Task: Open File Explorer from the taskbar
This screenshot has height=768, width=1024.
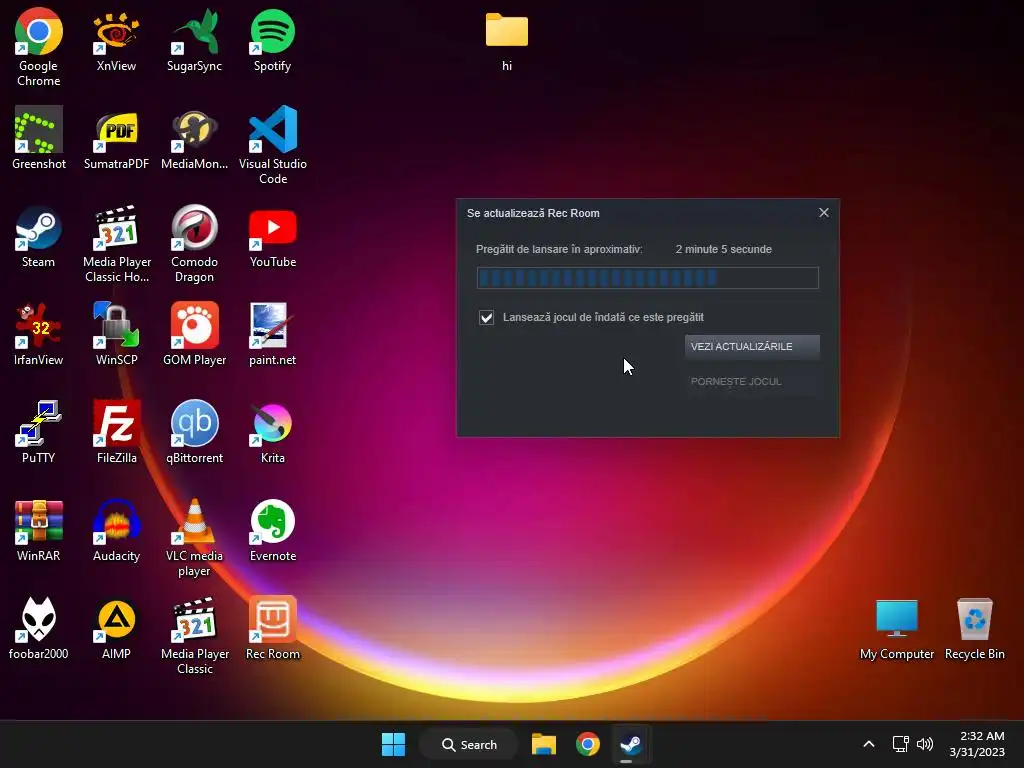Action: [543, 744]
